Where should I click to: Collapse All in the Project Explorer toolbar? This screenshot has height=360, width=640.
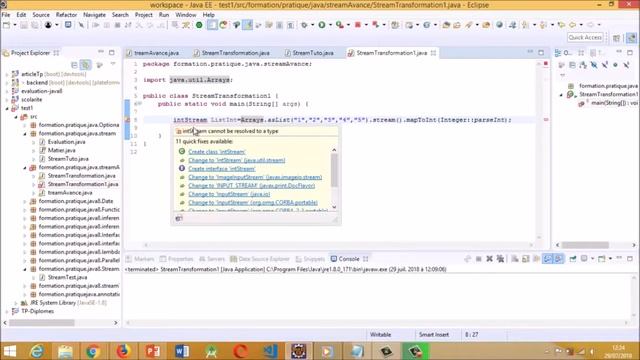coord(74,64)
